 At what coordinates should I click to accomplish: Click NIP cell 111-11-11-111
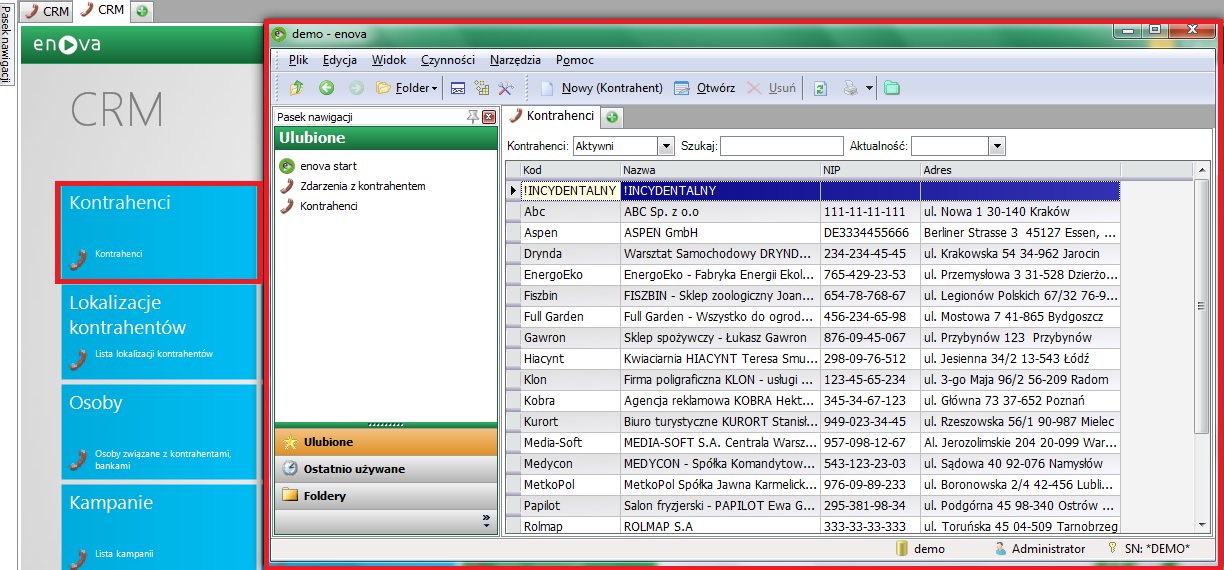870,211
